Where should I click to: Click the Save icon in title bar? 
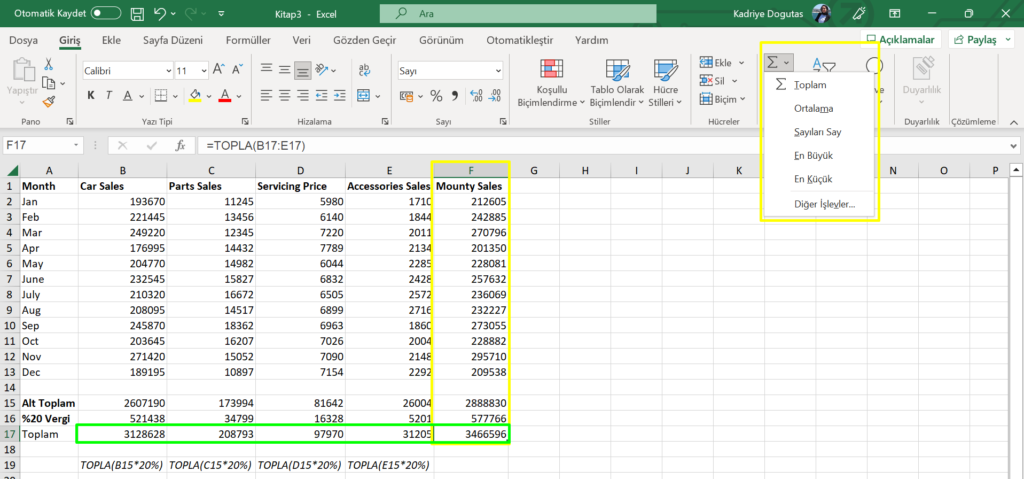[x=136, y=13]
